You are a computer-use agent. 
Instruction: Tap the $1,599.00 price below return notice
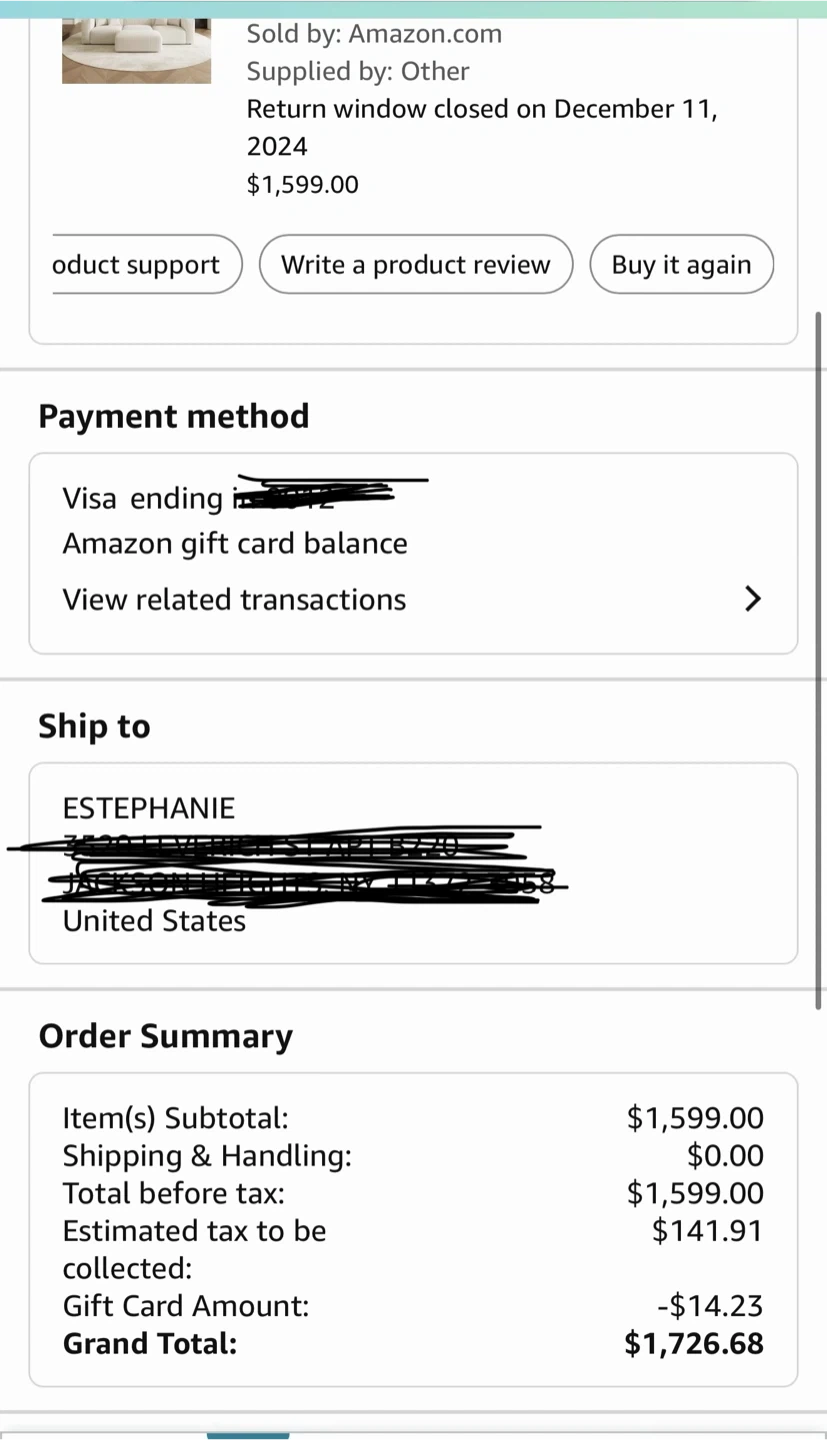coord(302,185)
